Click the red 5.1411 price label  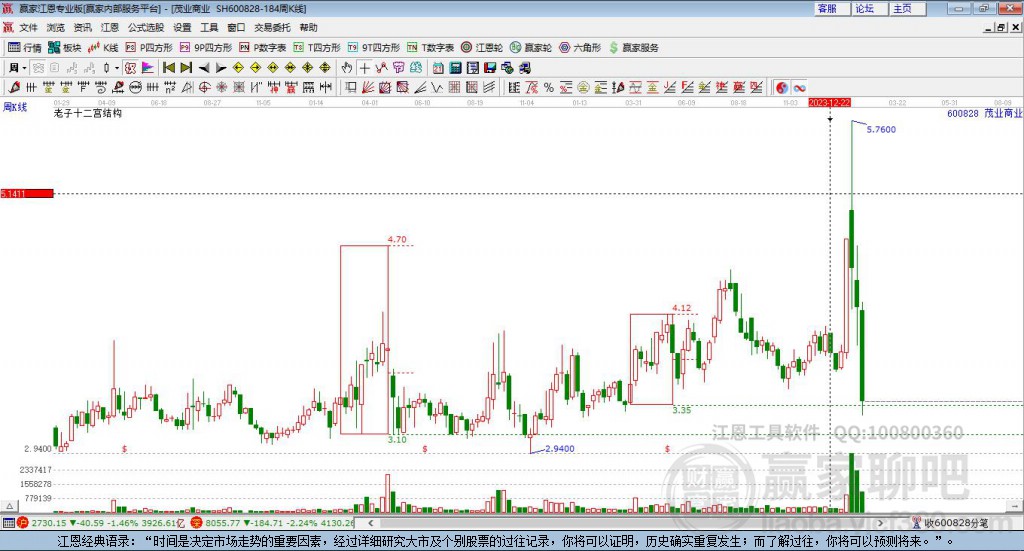tap(27, 194)
